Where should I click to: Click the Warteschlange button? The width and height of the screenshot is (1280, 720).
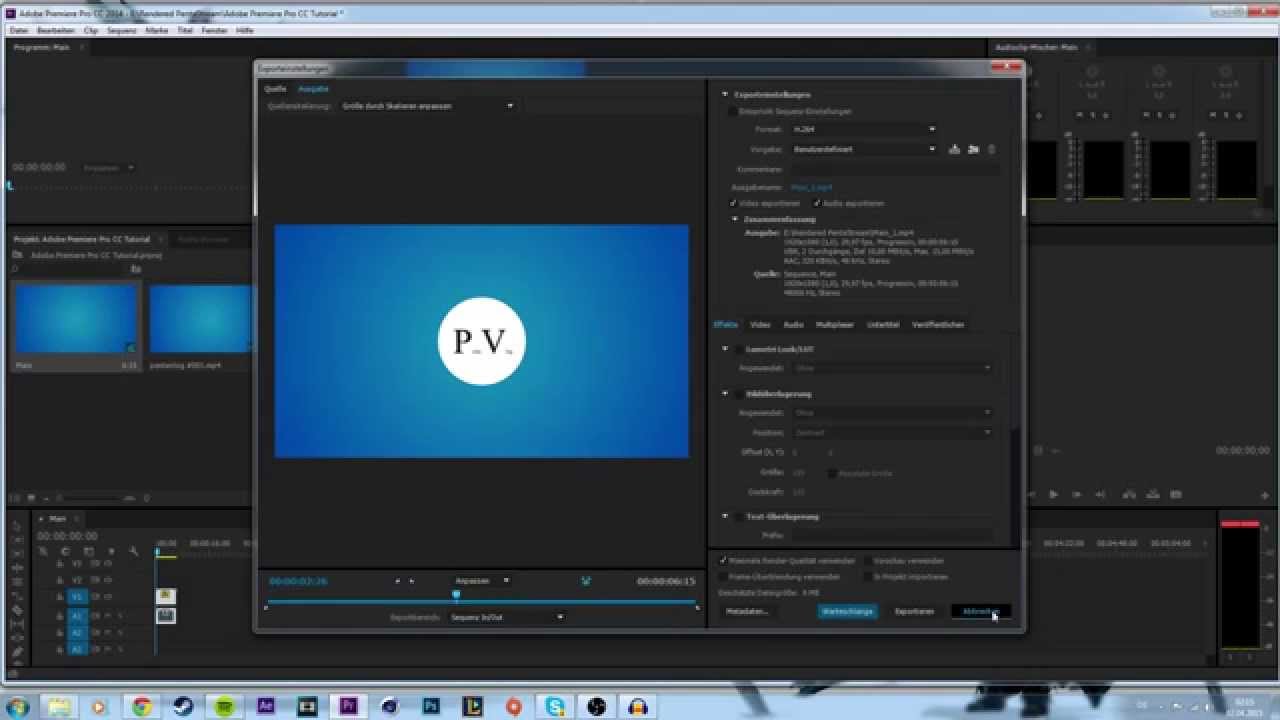click(x=847, y=611)
